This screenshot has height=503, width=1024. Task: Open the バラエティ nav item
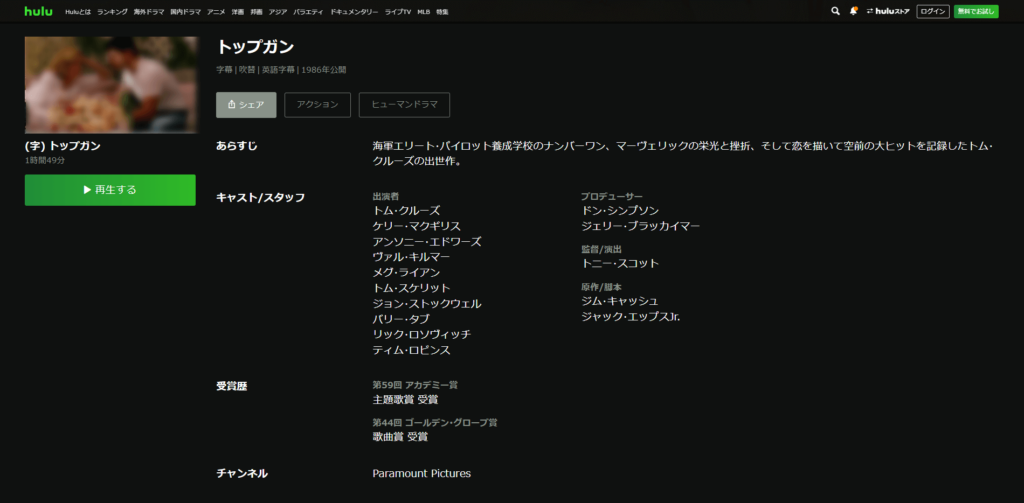coord(308,12)
